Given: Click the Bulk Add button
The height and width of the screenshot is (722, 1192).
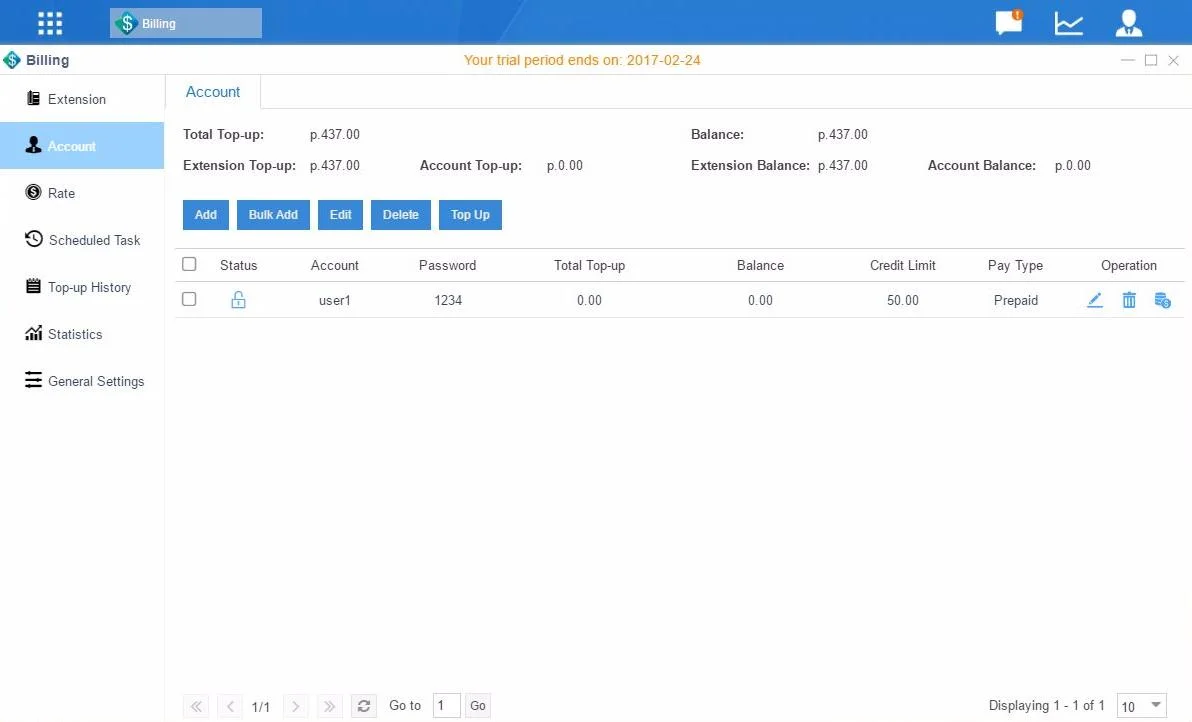Looking at the screenshot, I should coord(273,215).
